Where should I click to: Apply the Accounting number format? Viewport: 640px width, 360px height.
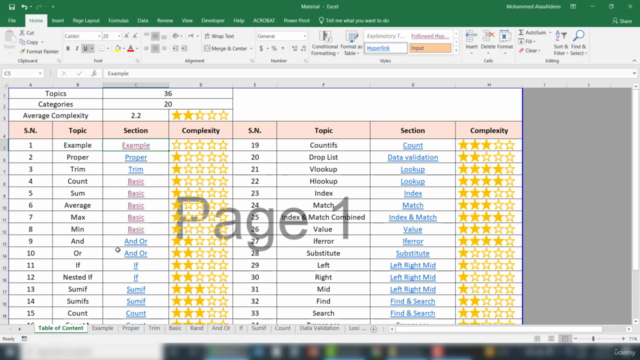click(x=261, y=49)
